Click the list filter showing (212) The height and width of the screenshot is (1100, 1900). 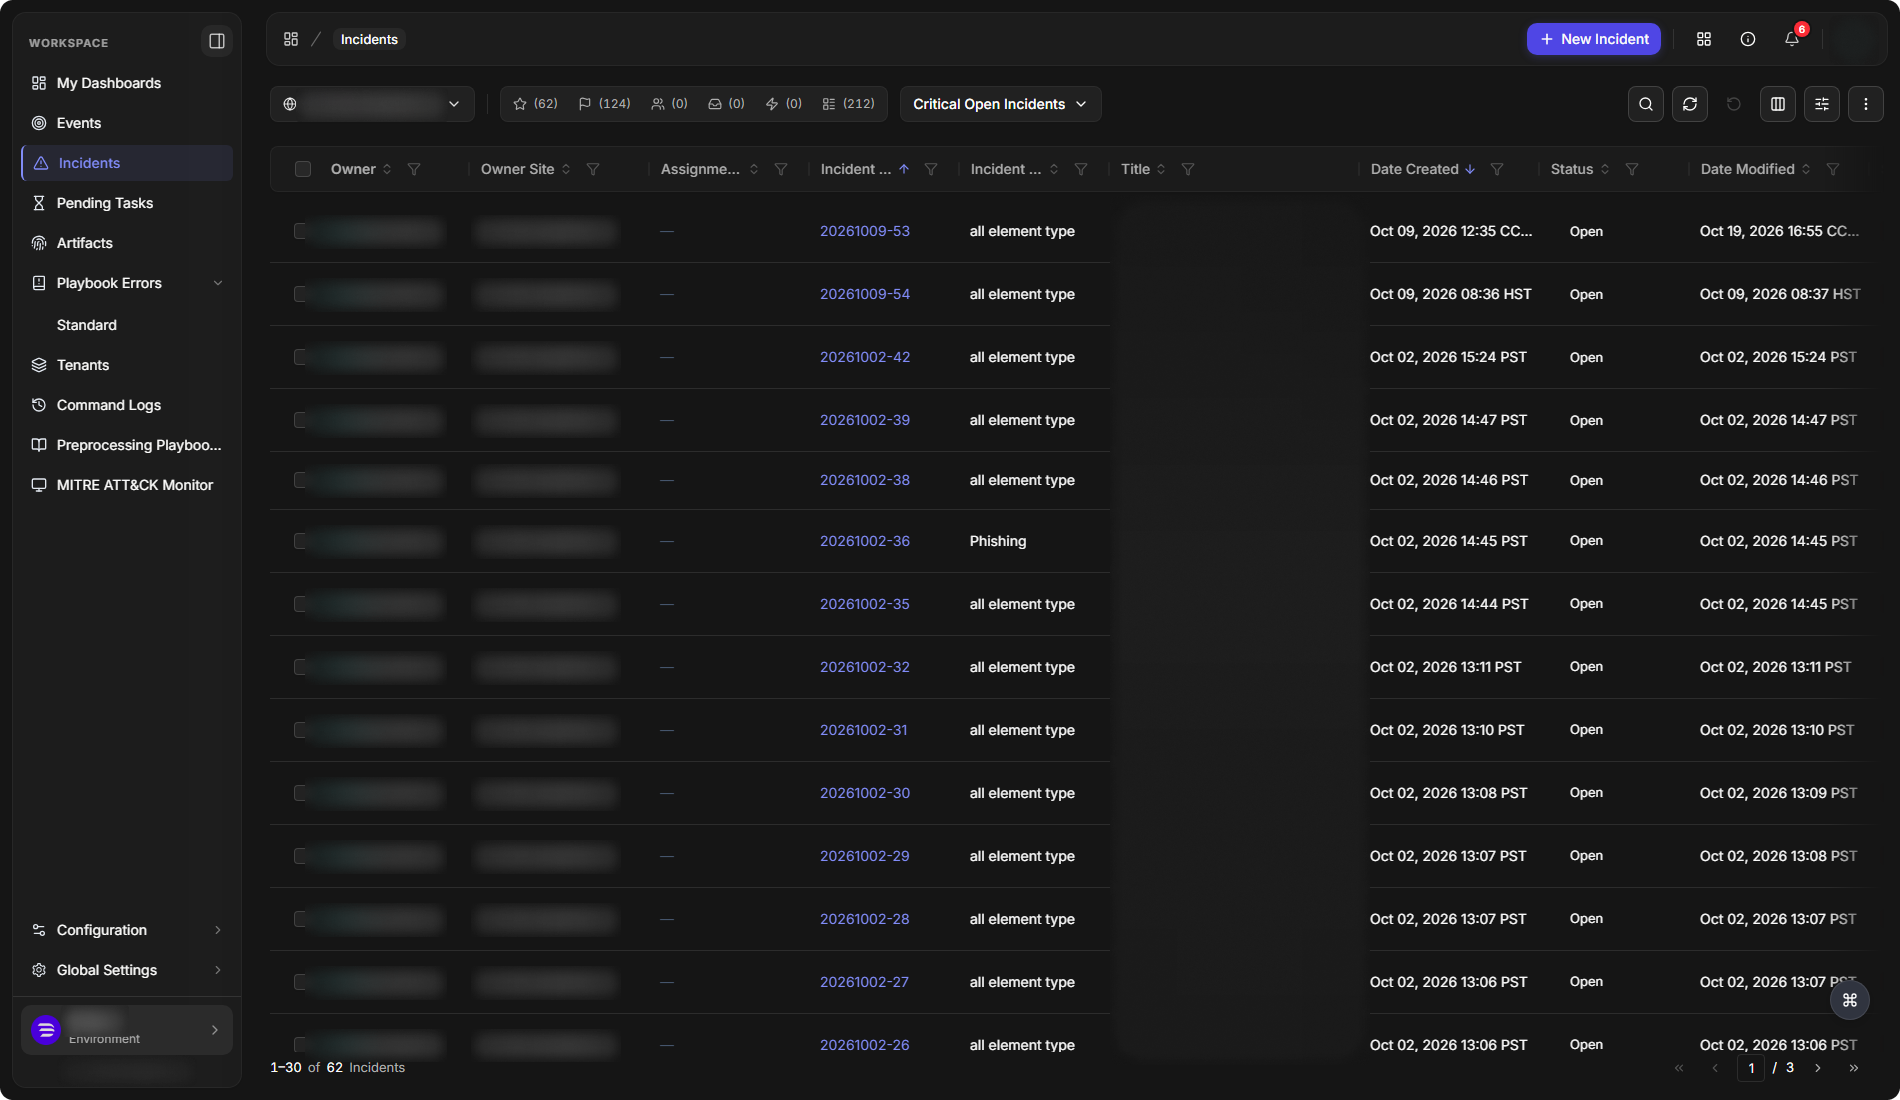848,104
